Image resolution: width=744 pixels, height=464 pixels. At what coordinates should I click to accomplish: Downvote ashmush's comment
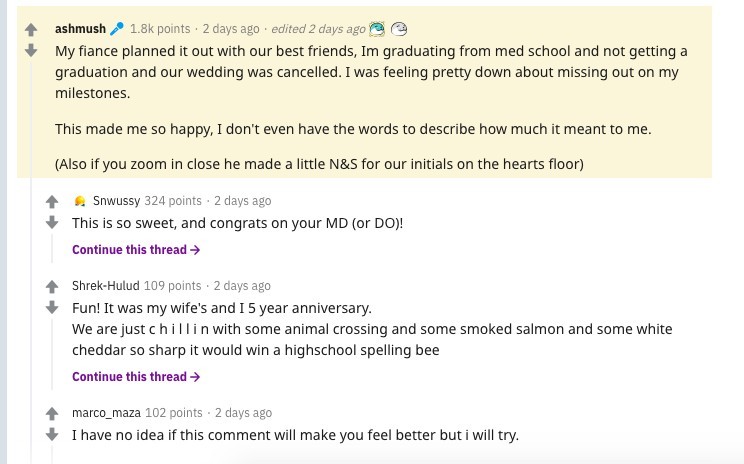pyautogui.click(x=31, y=50)
